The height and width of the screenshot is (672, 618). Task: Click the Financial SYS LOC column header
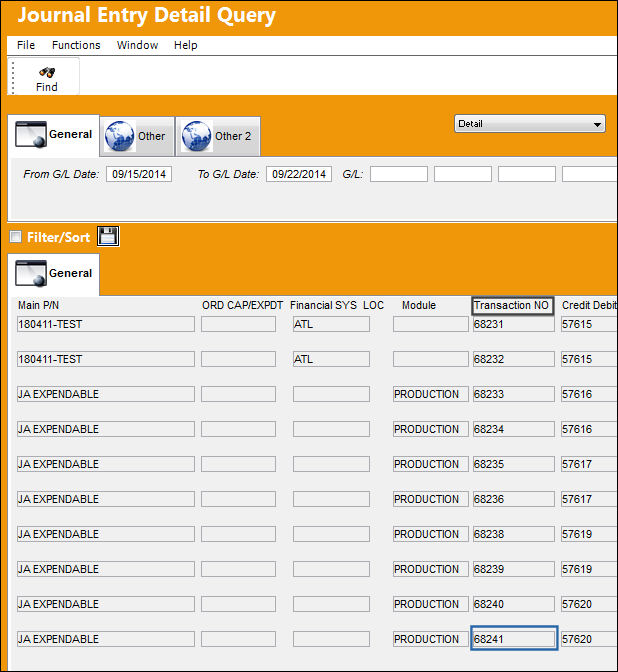337,306
